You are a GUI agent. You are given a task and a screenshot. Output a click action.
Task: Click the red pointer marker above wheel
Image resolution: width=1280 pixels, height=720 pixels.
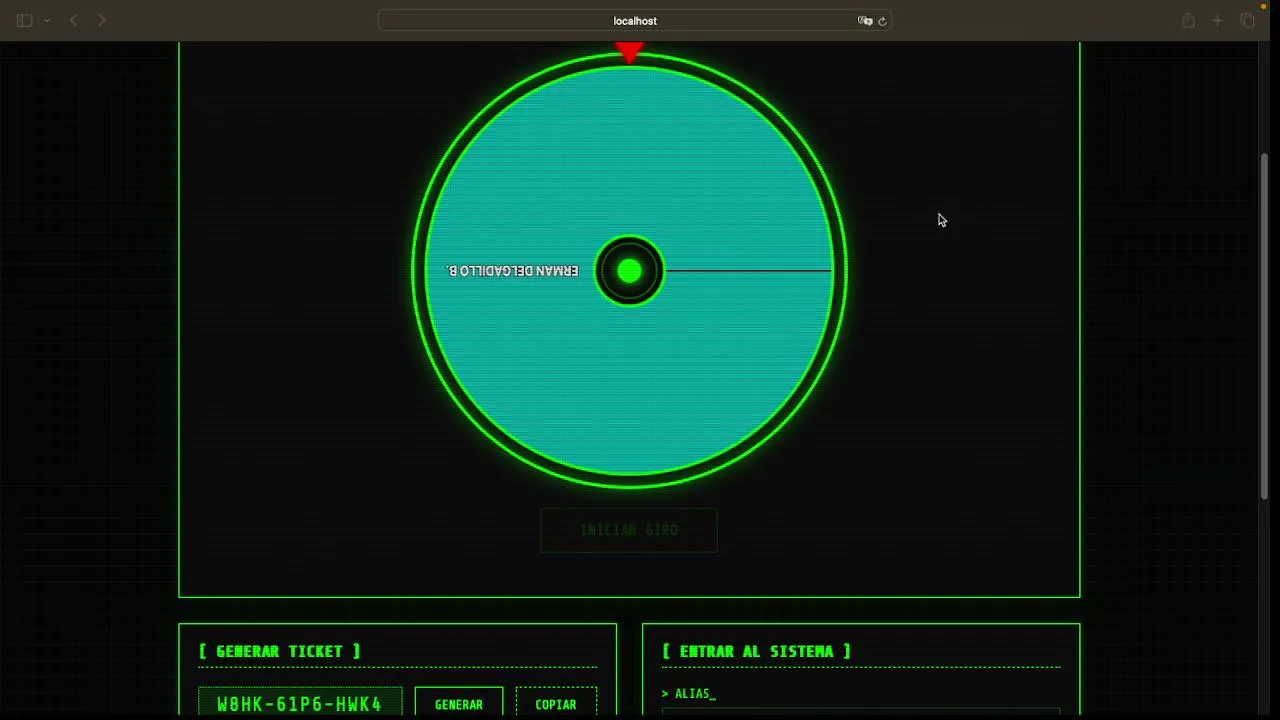tap(629, 53)
